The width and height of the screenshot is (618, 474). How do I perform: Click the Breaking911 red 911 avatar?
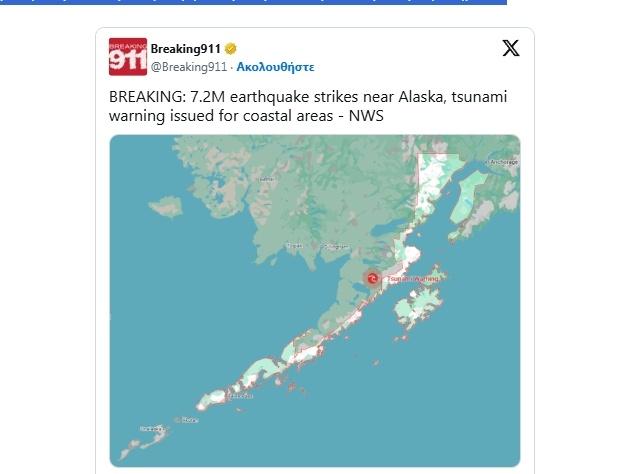(128, 56)
